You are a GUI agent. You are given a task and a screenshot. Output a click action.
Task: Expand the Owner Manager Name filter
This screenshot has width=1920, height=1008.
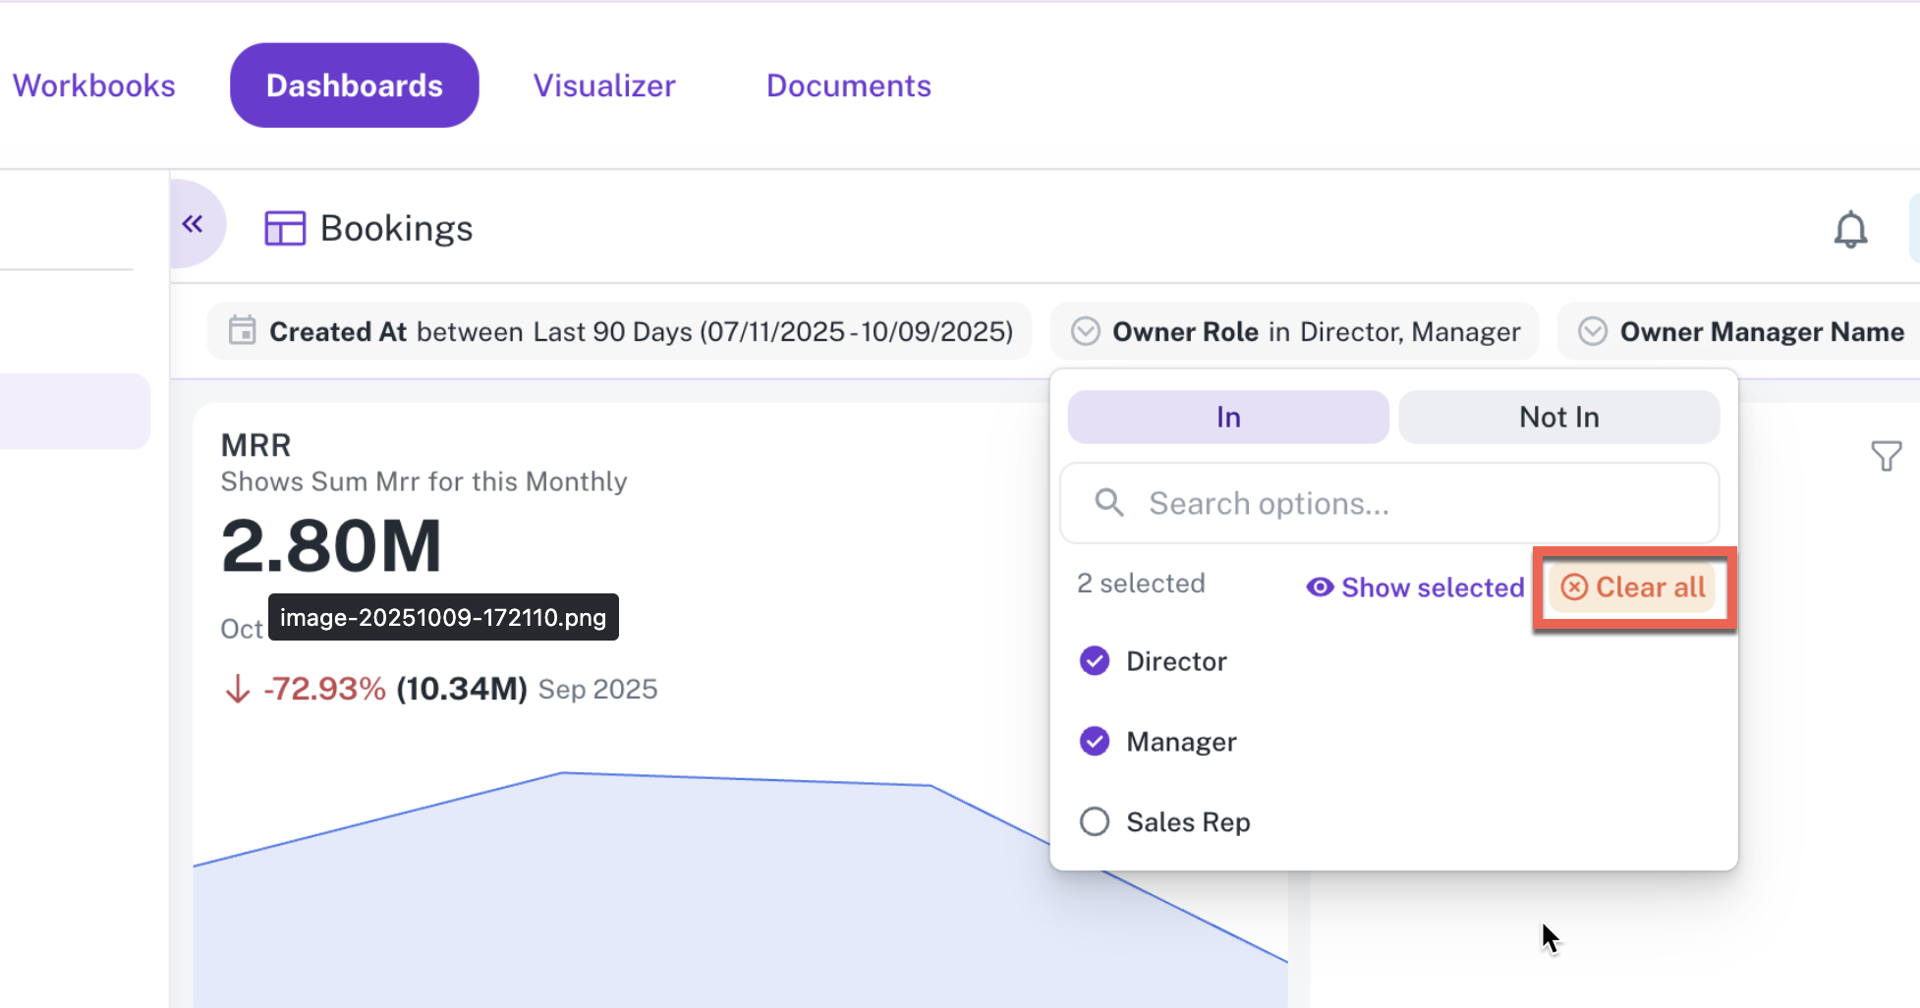(x=1740, y=332)
